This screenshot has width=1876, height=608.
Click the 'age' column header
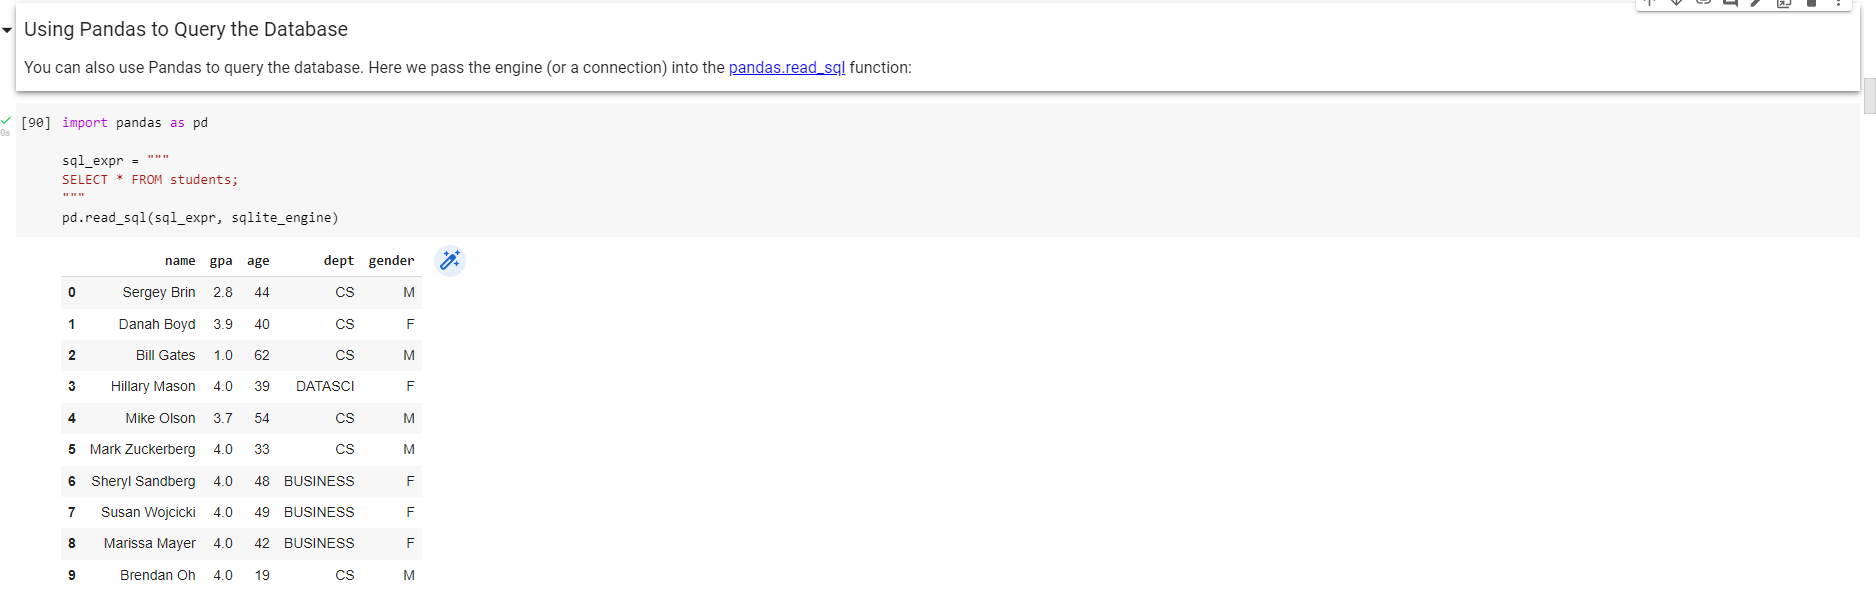pos(258,261)
